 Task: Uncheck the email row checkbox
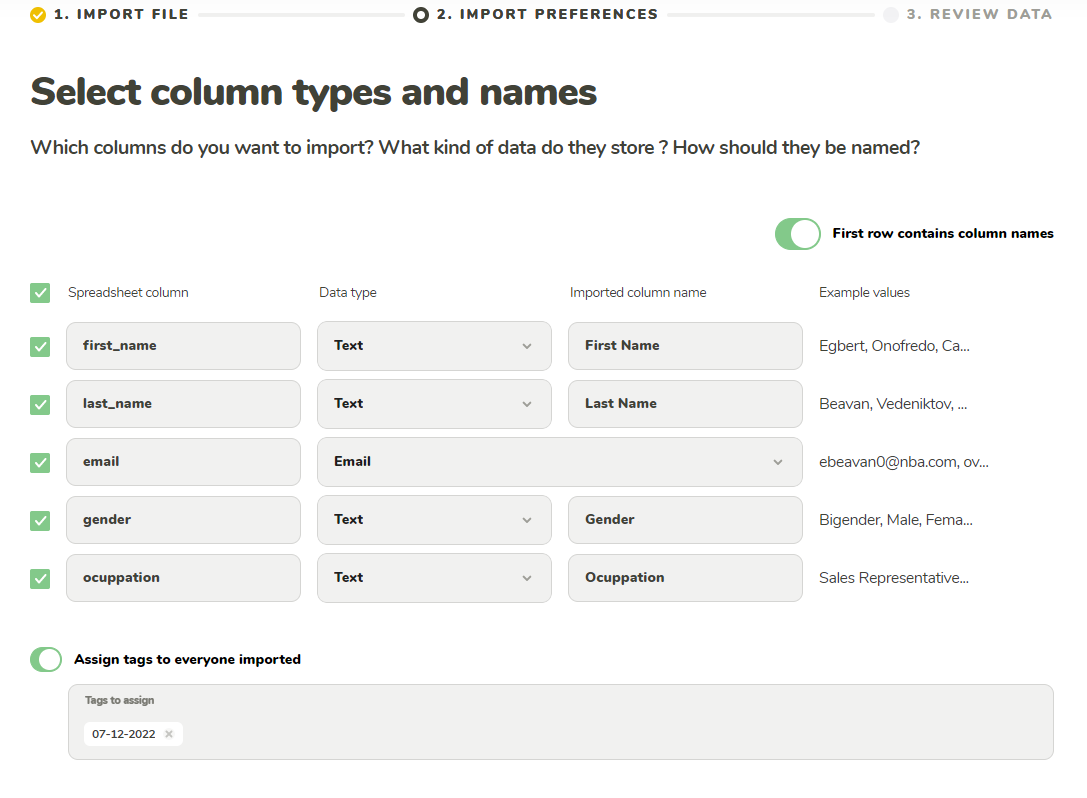click(x=40, y=462)
